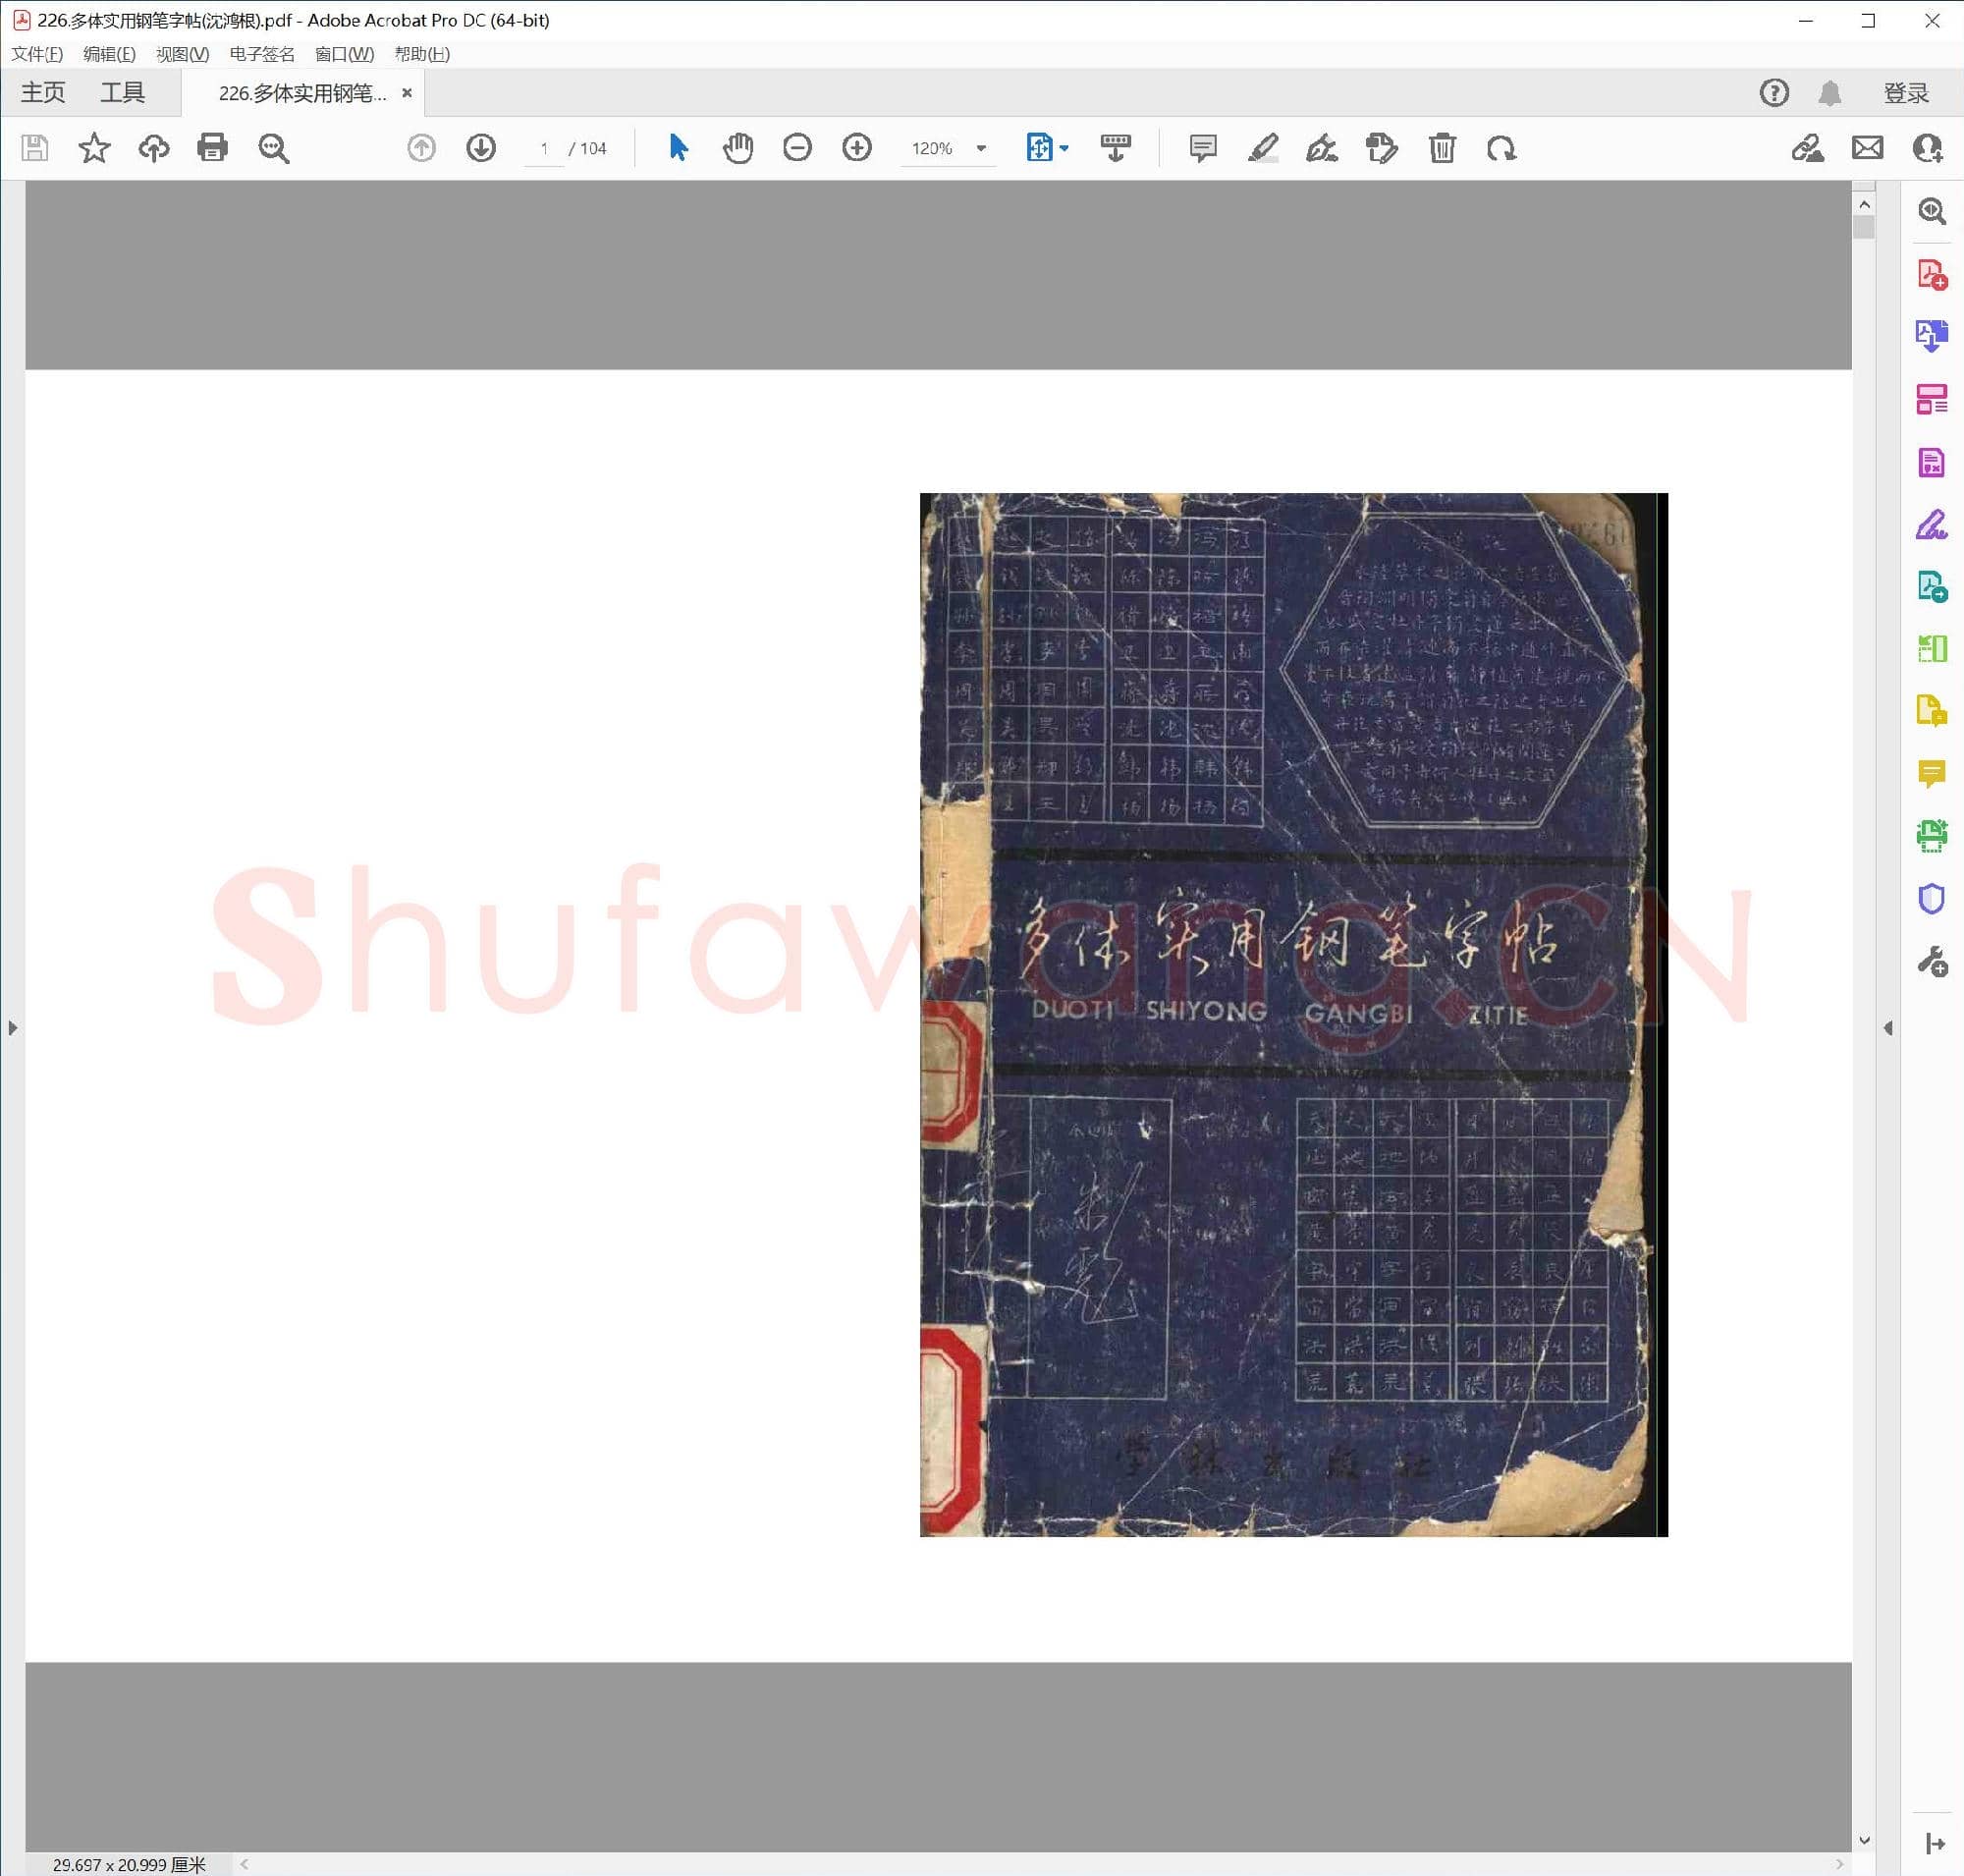
Task: Add a sticky note comment
Action: pyautogui.click(x=1203, y=148)
